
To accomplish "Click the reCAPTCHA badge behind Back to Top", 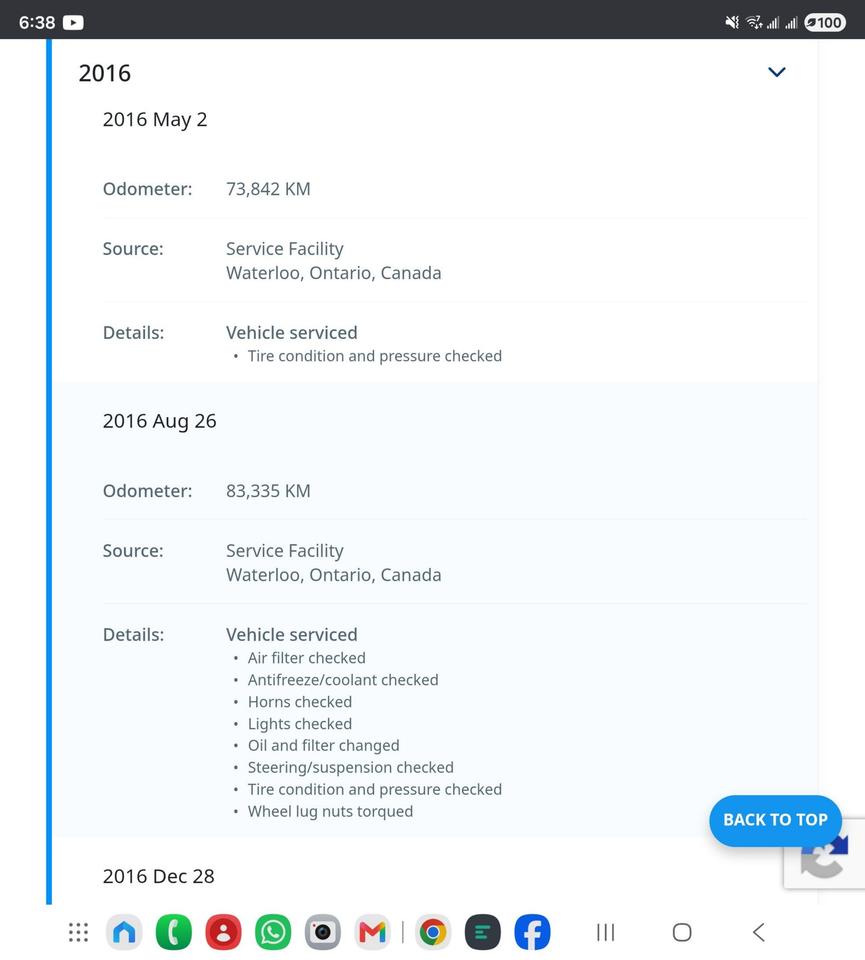I will tap(826, 865).
